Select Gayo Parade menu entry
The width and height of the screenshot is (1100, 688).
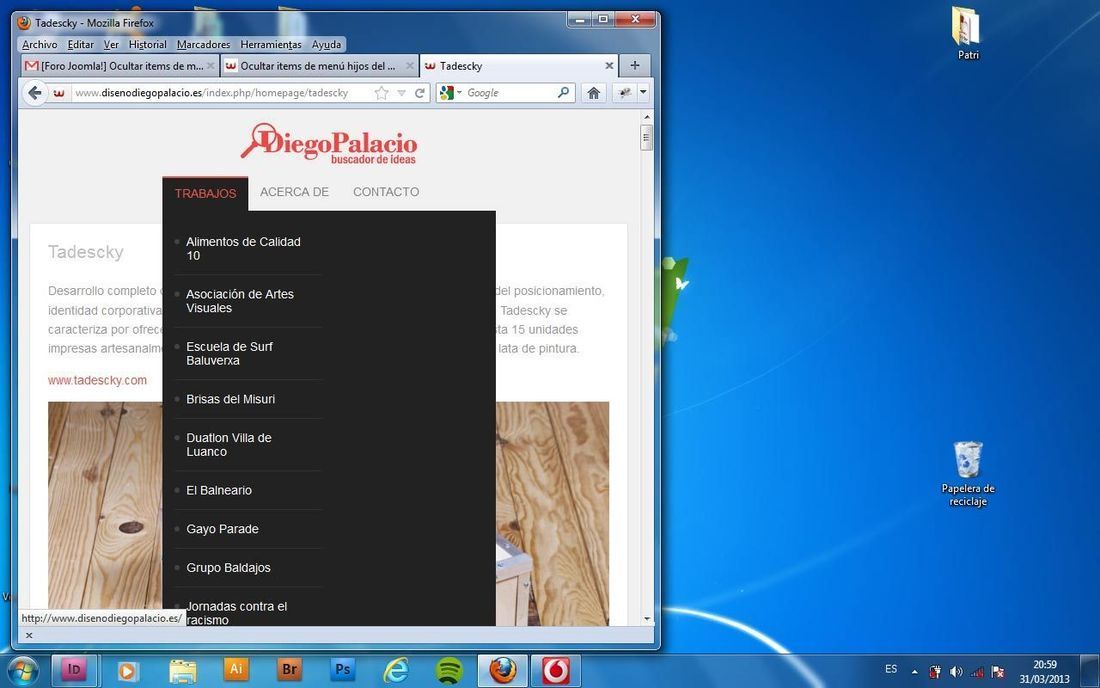(x=222, y=529)
